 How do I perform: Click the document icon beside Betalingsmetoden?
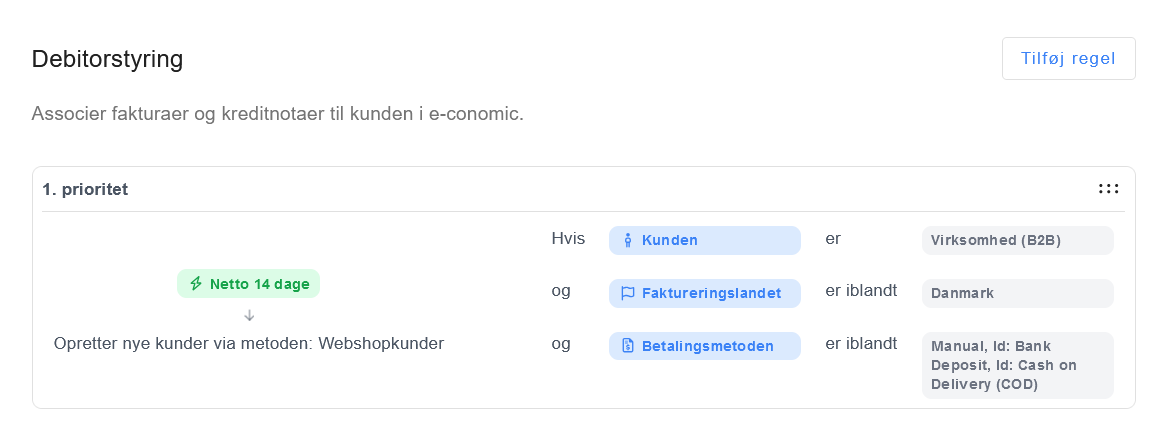(628, 346)
